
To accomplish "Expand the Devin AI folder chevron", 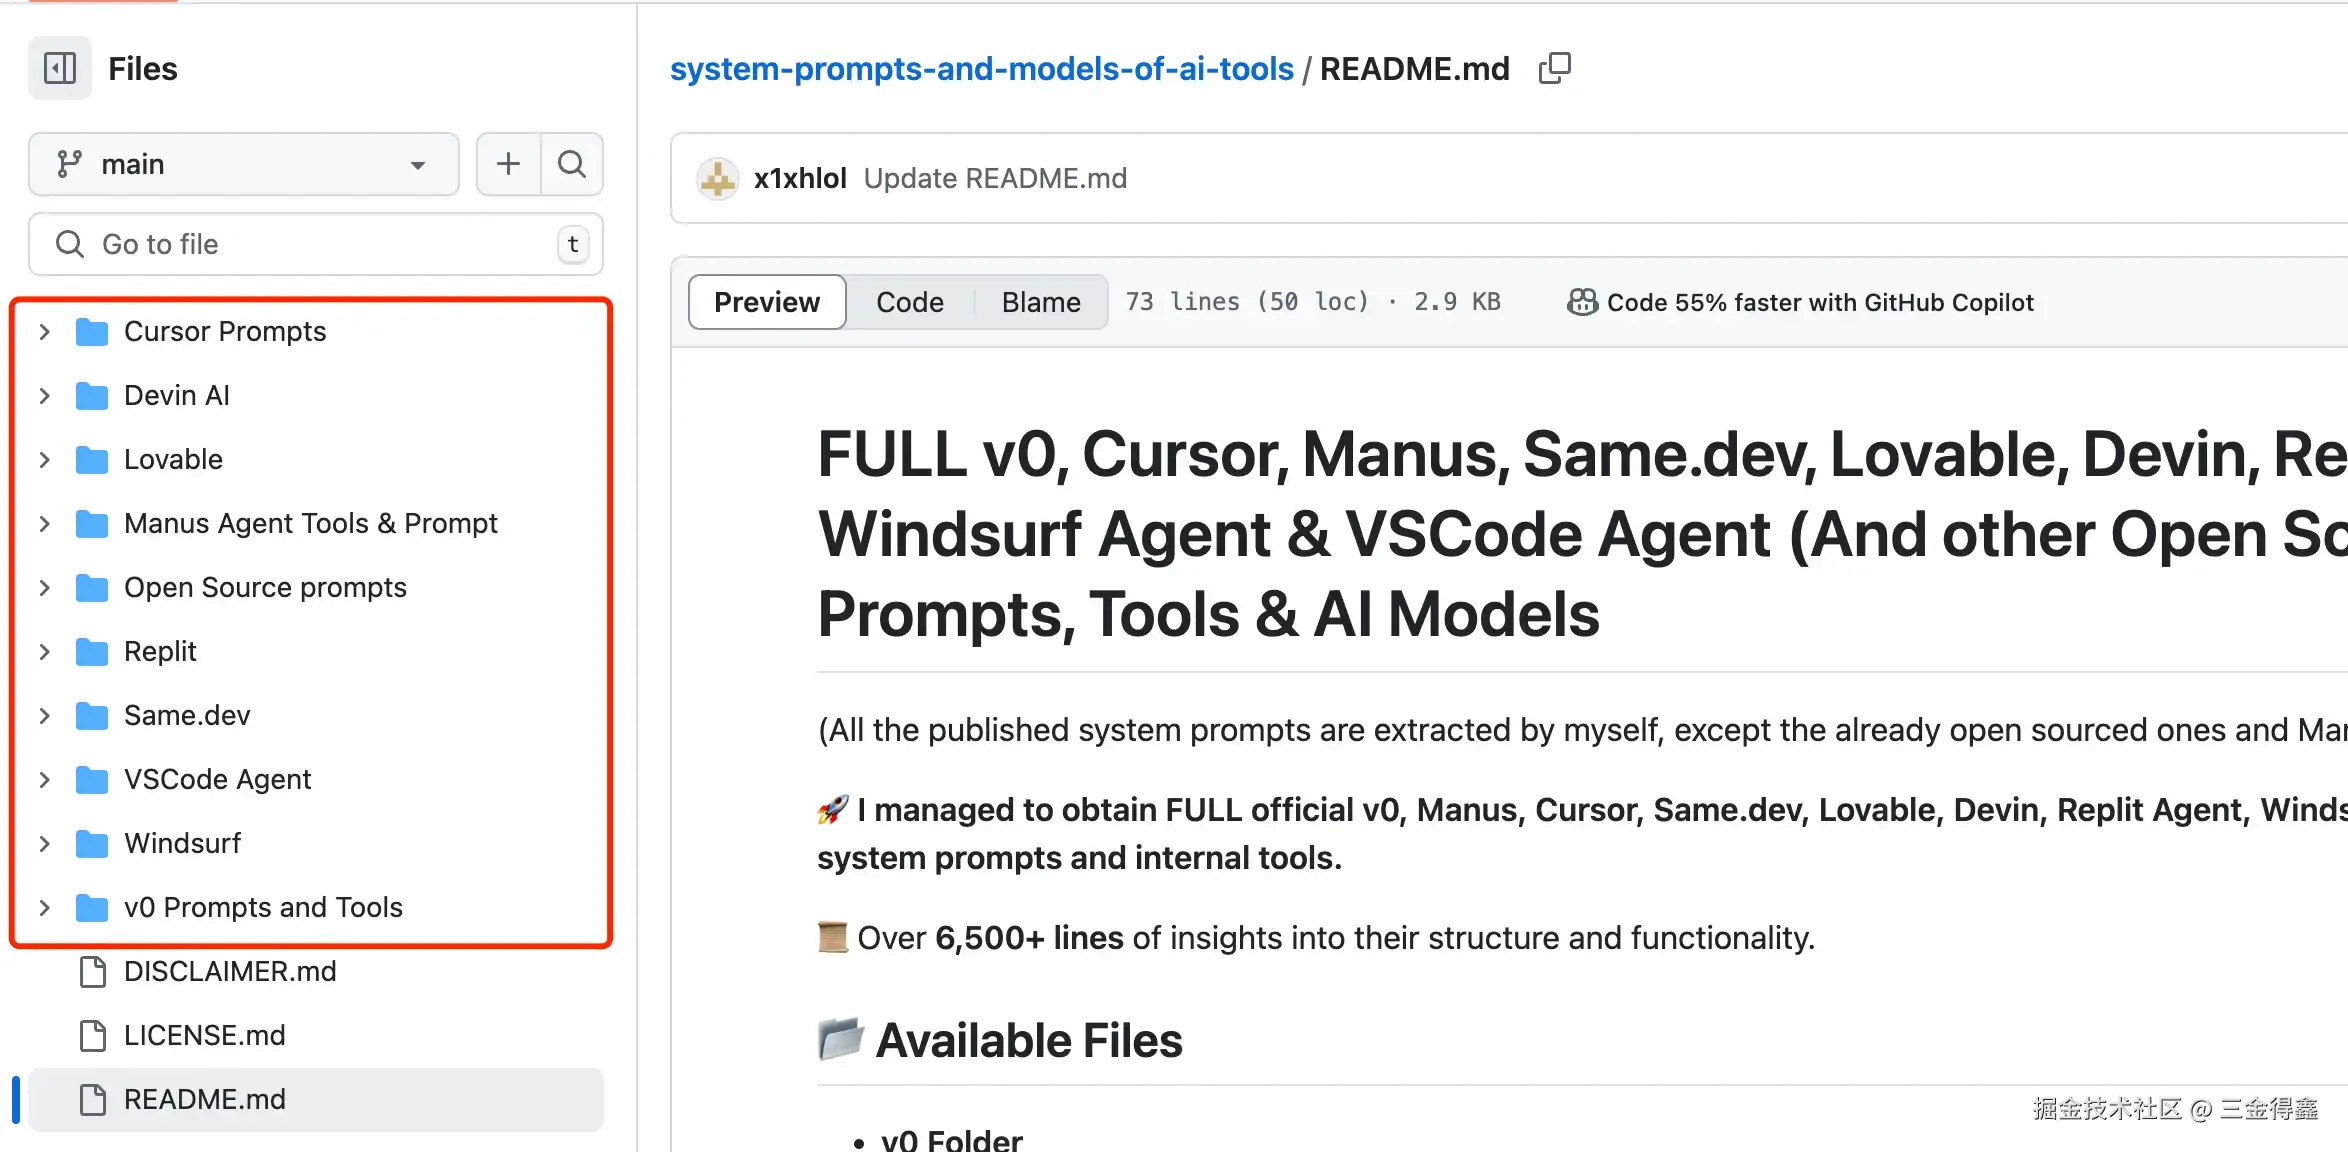I will point(44,395).
